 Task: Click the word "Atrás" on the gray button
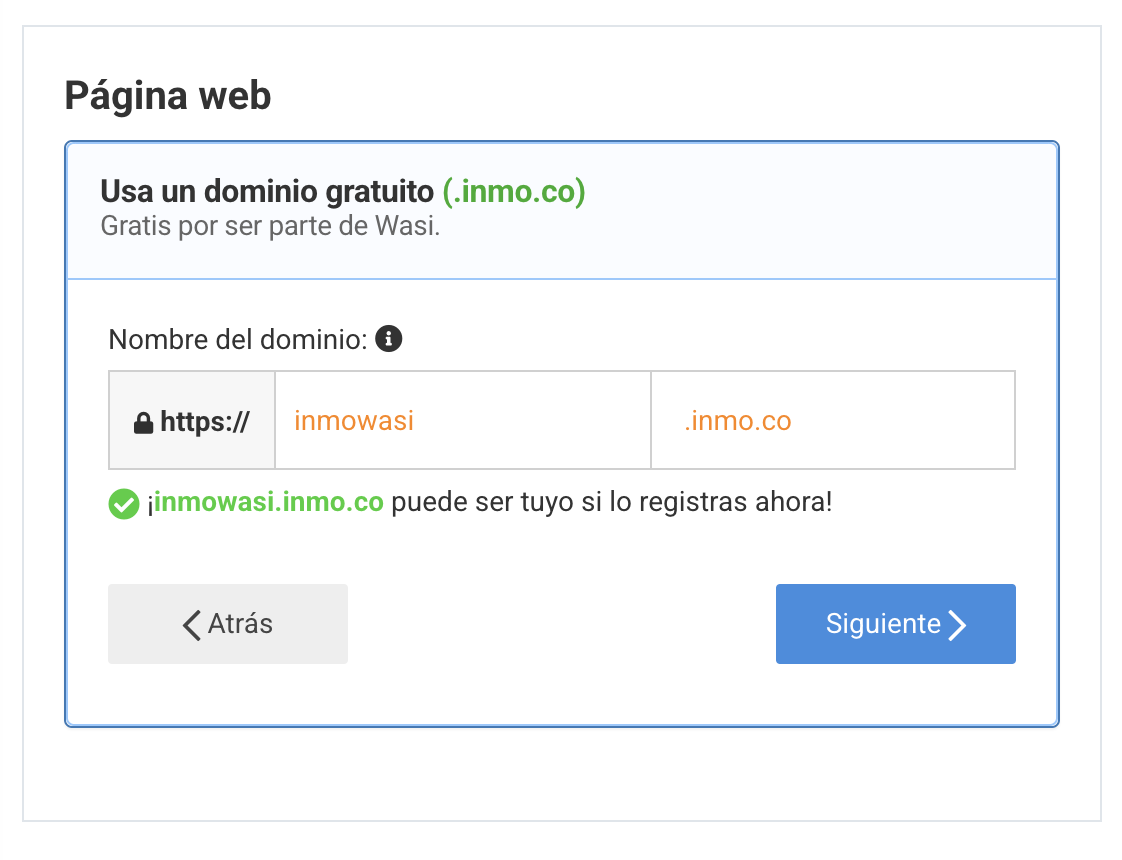[x=240, y=624]
